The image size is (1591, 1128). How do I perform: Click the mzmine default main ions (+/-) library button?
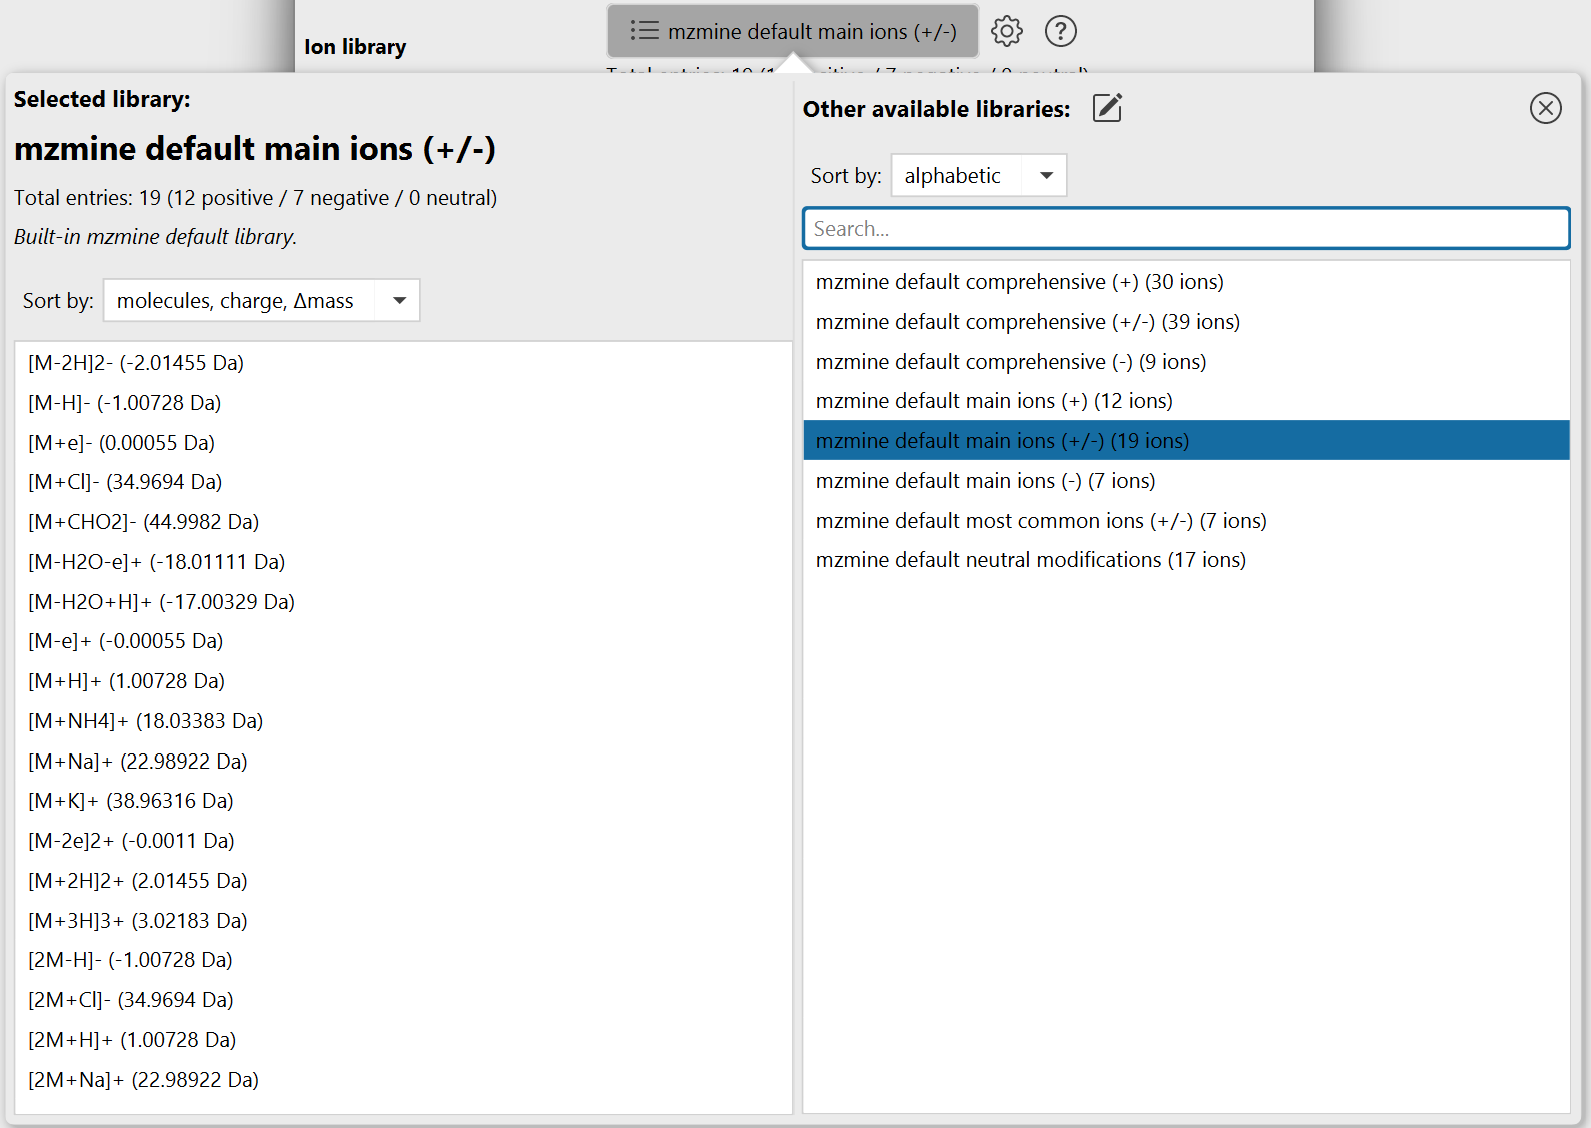click(x=793, y=31)
